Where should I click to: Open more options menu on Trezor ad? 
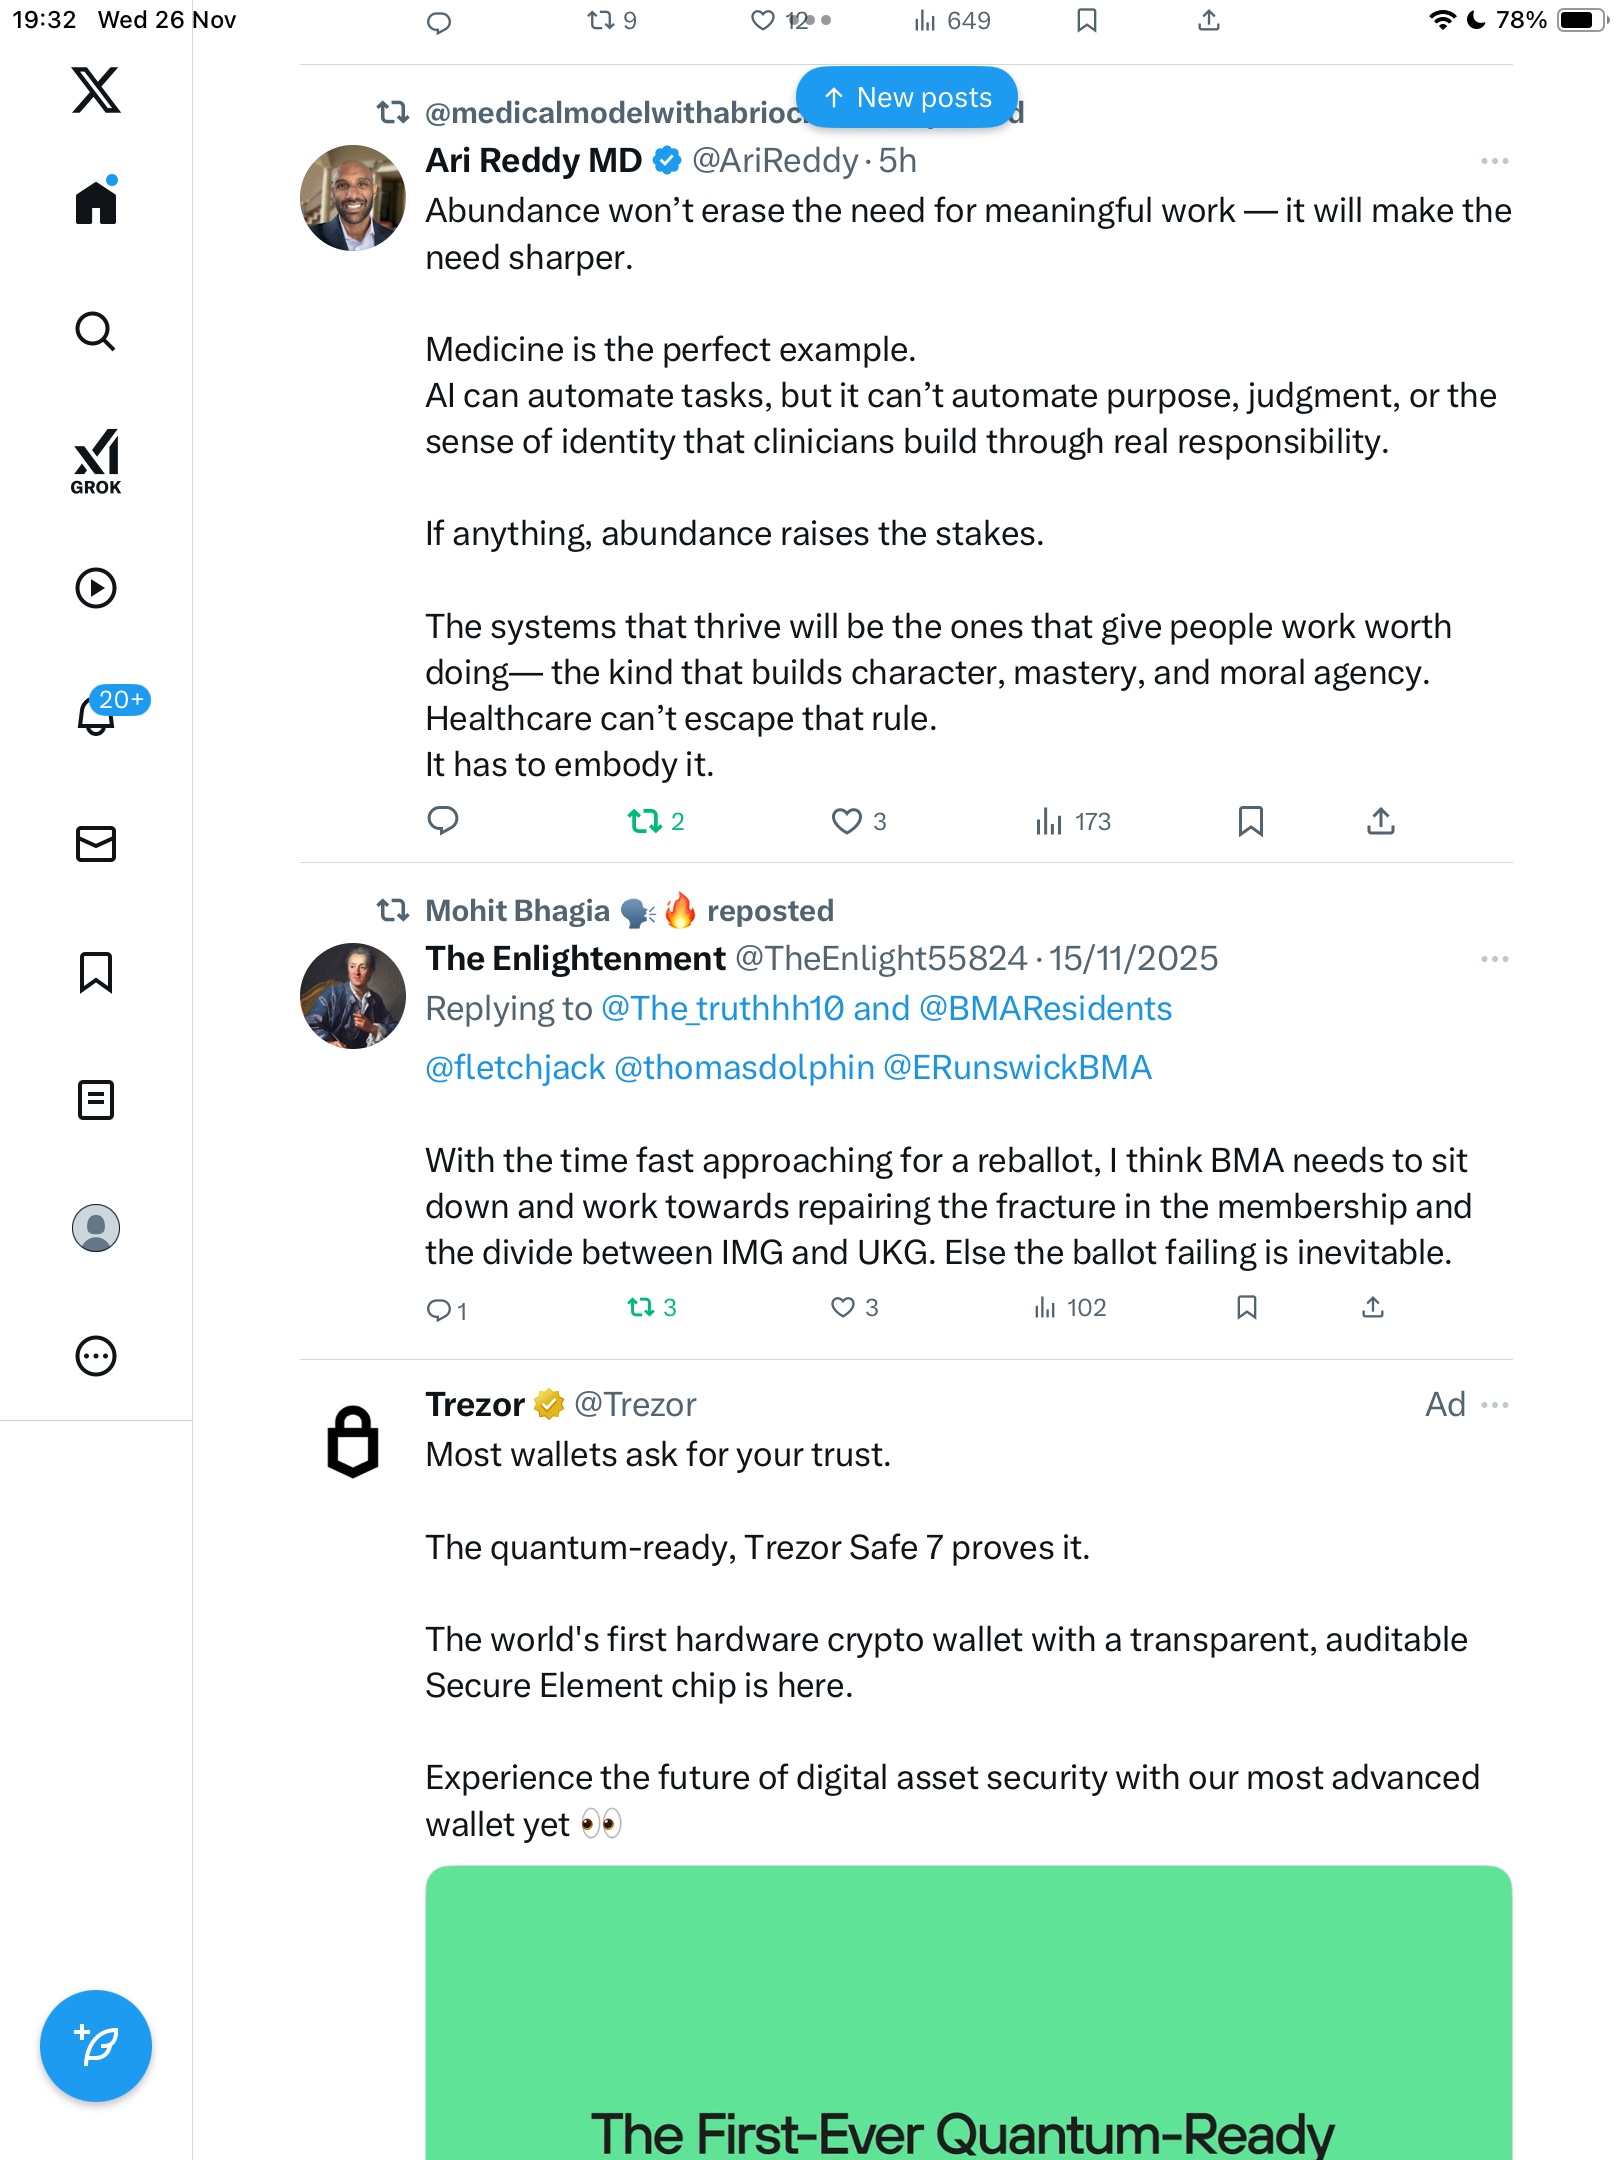tap(1494, 1405)
